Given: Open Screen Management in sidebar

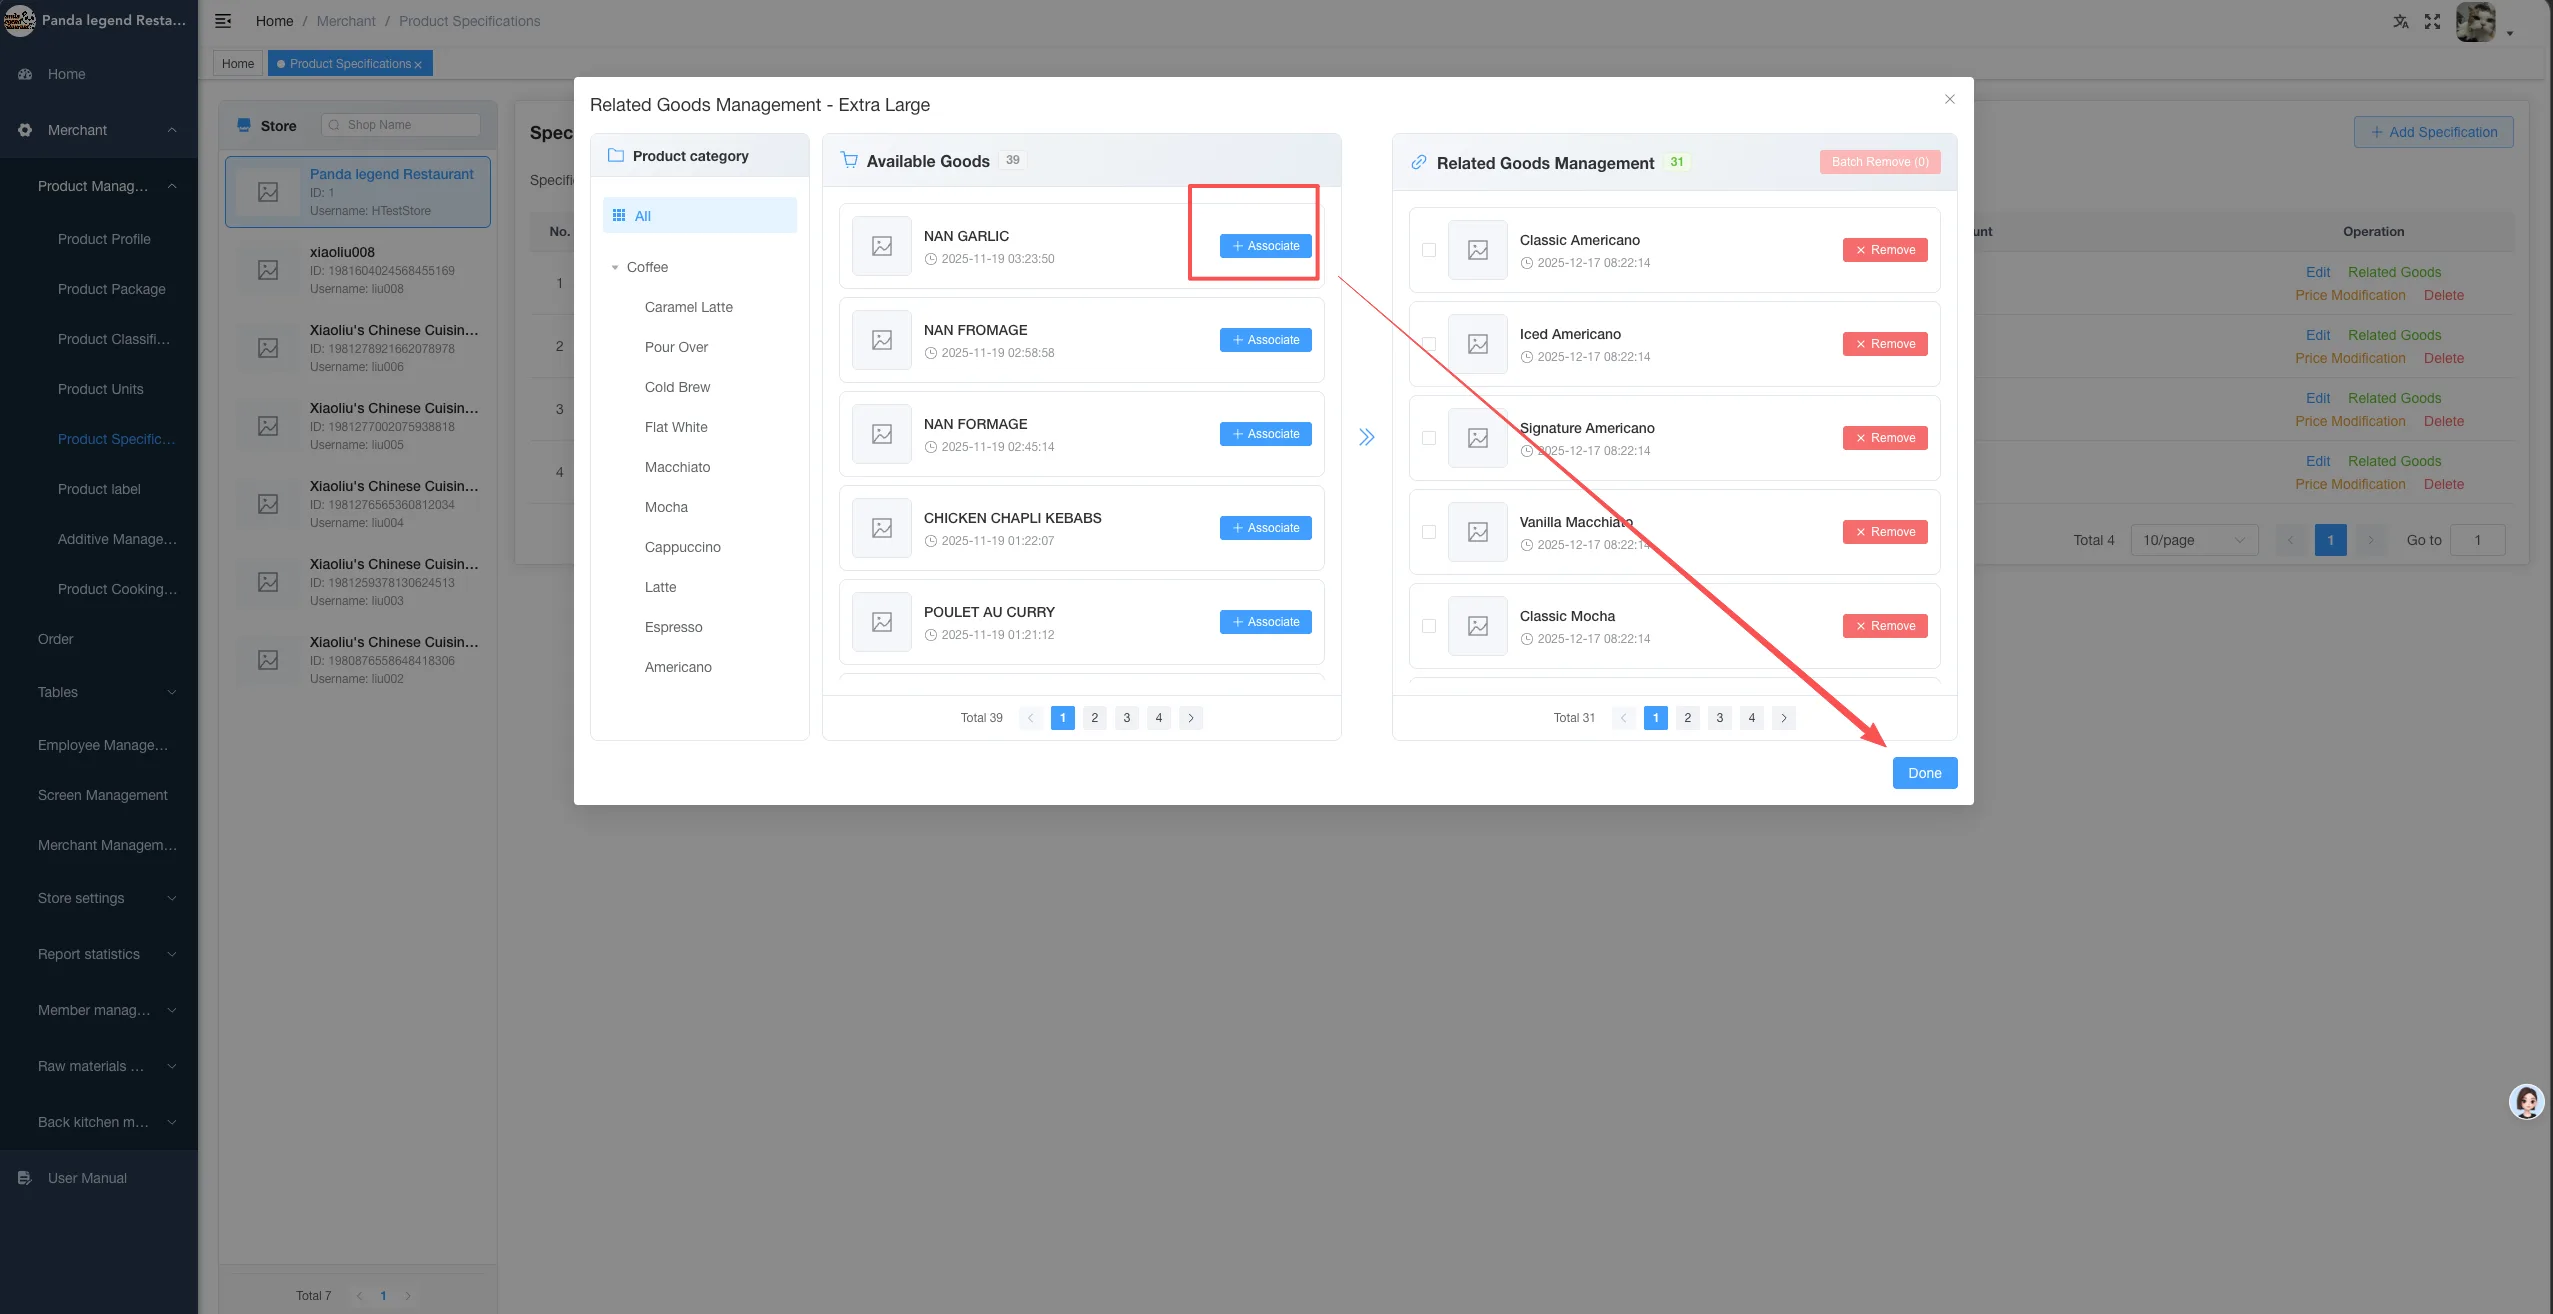Looking at the screenshot, I should 102,795.
